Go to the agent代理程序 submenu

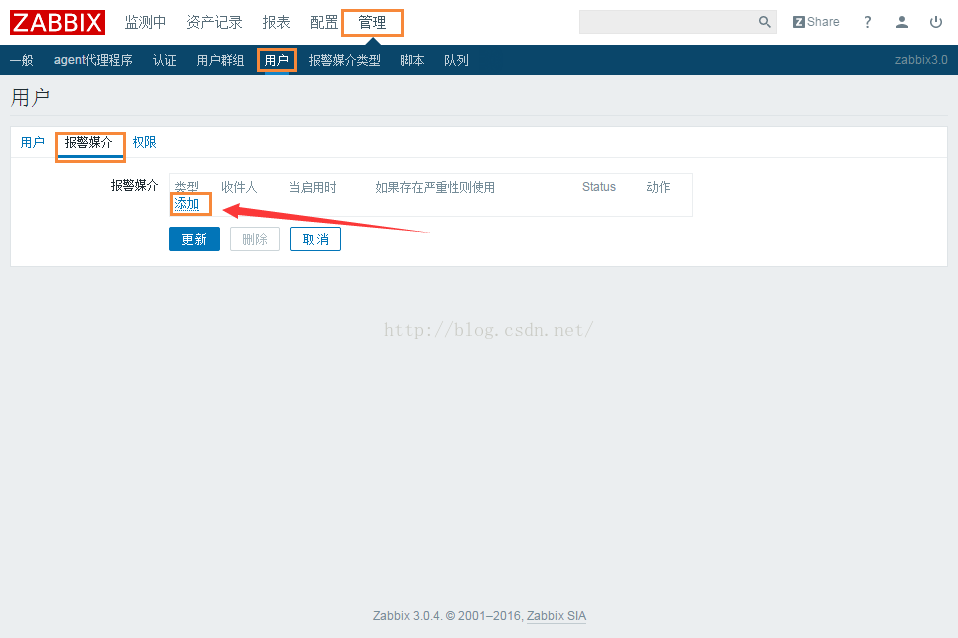93,60
